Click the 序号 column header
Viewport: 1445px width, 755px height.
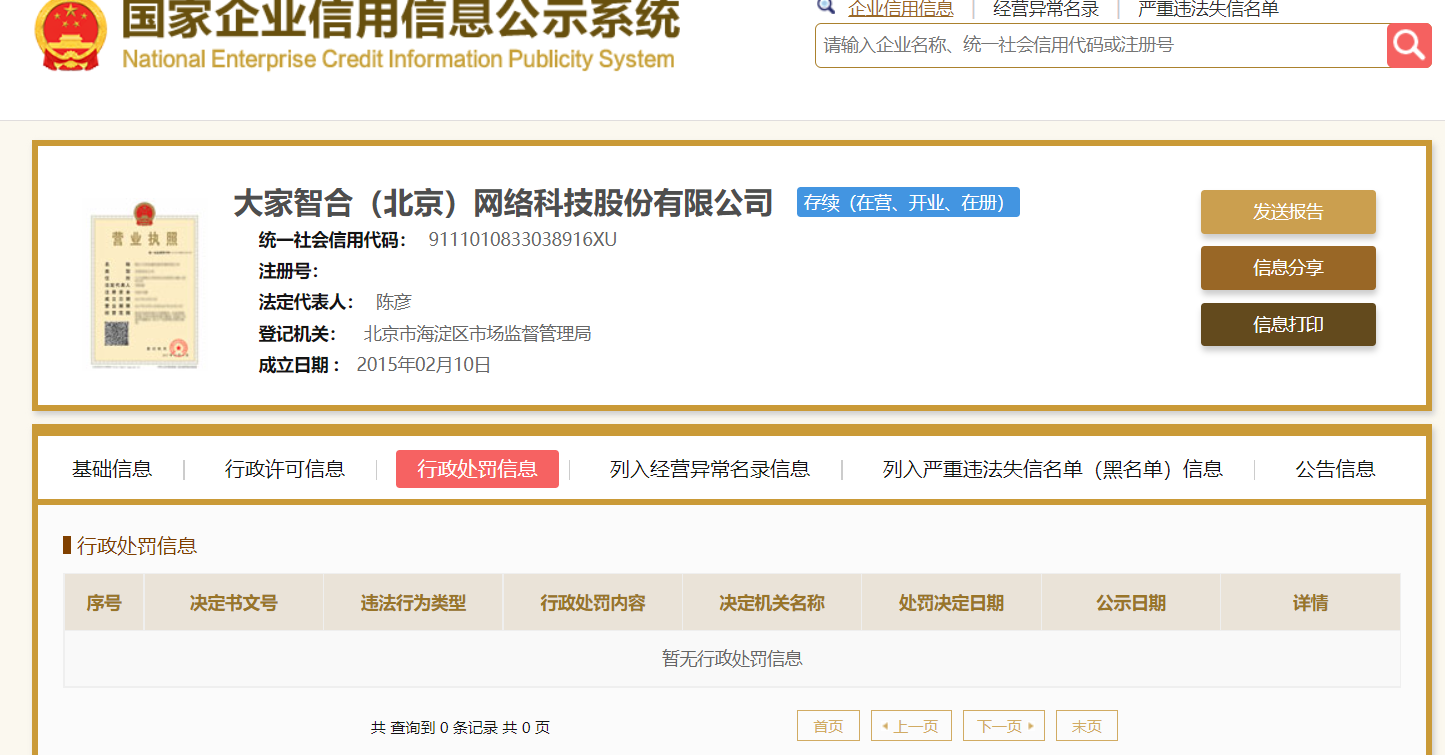point(104,603)
